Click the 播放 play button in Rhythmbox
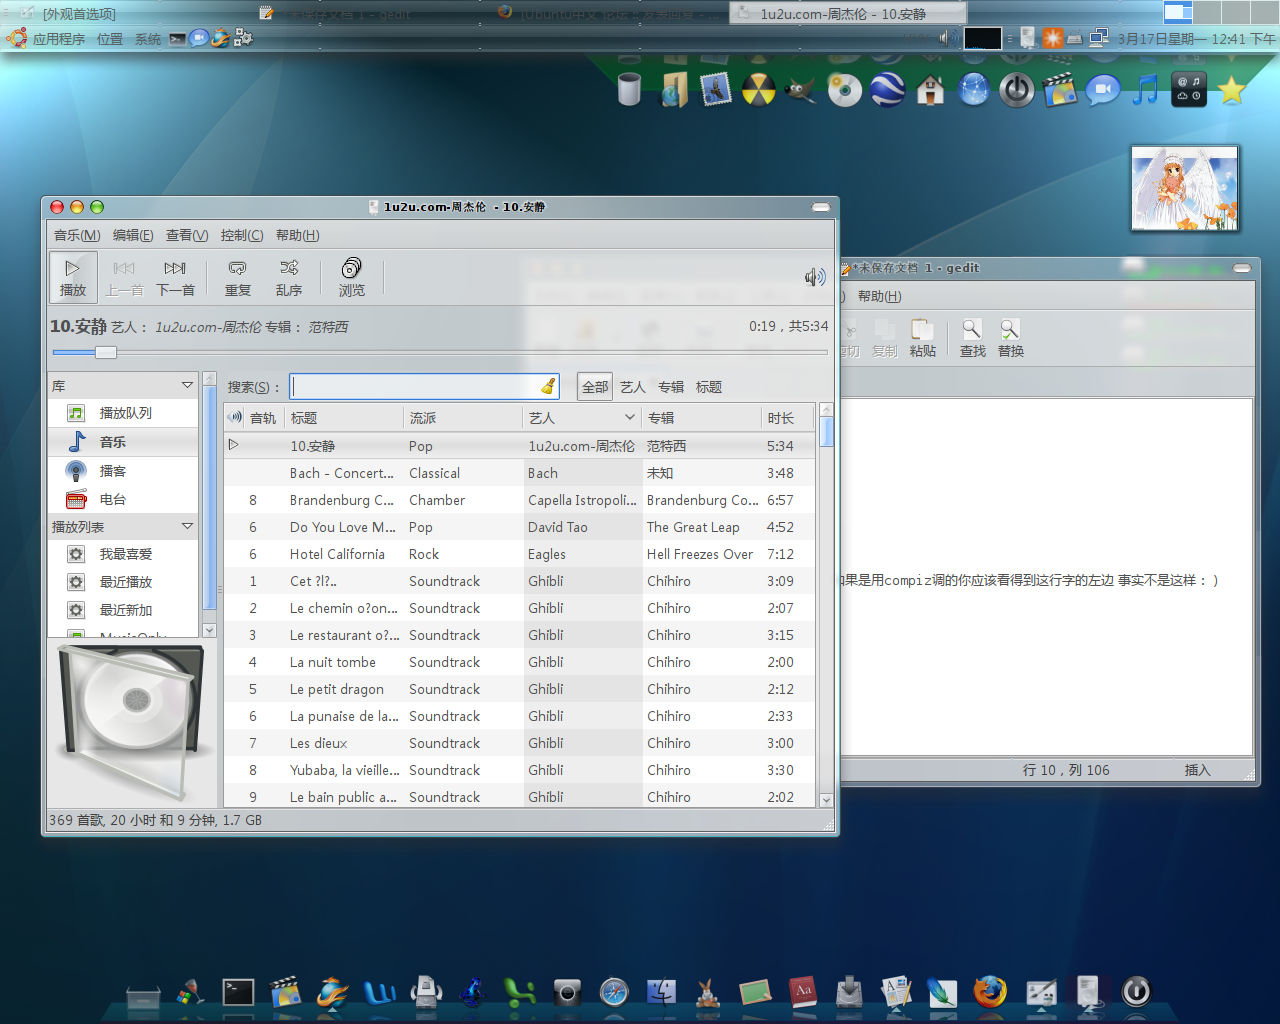Image resolution: width=1280 pixels, height=1024 pixels. pyautogui.click(x=73, y=277)
